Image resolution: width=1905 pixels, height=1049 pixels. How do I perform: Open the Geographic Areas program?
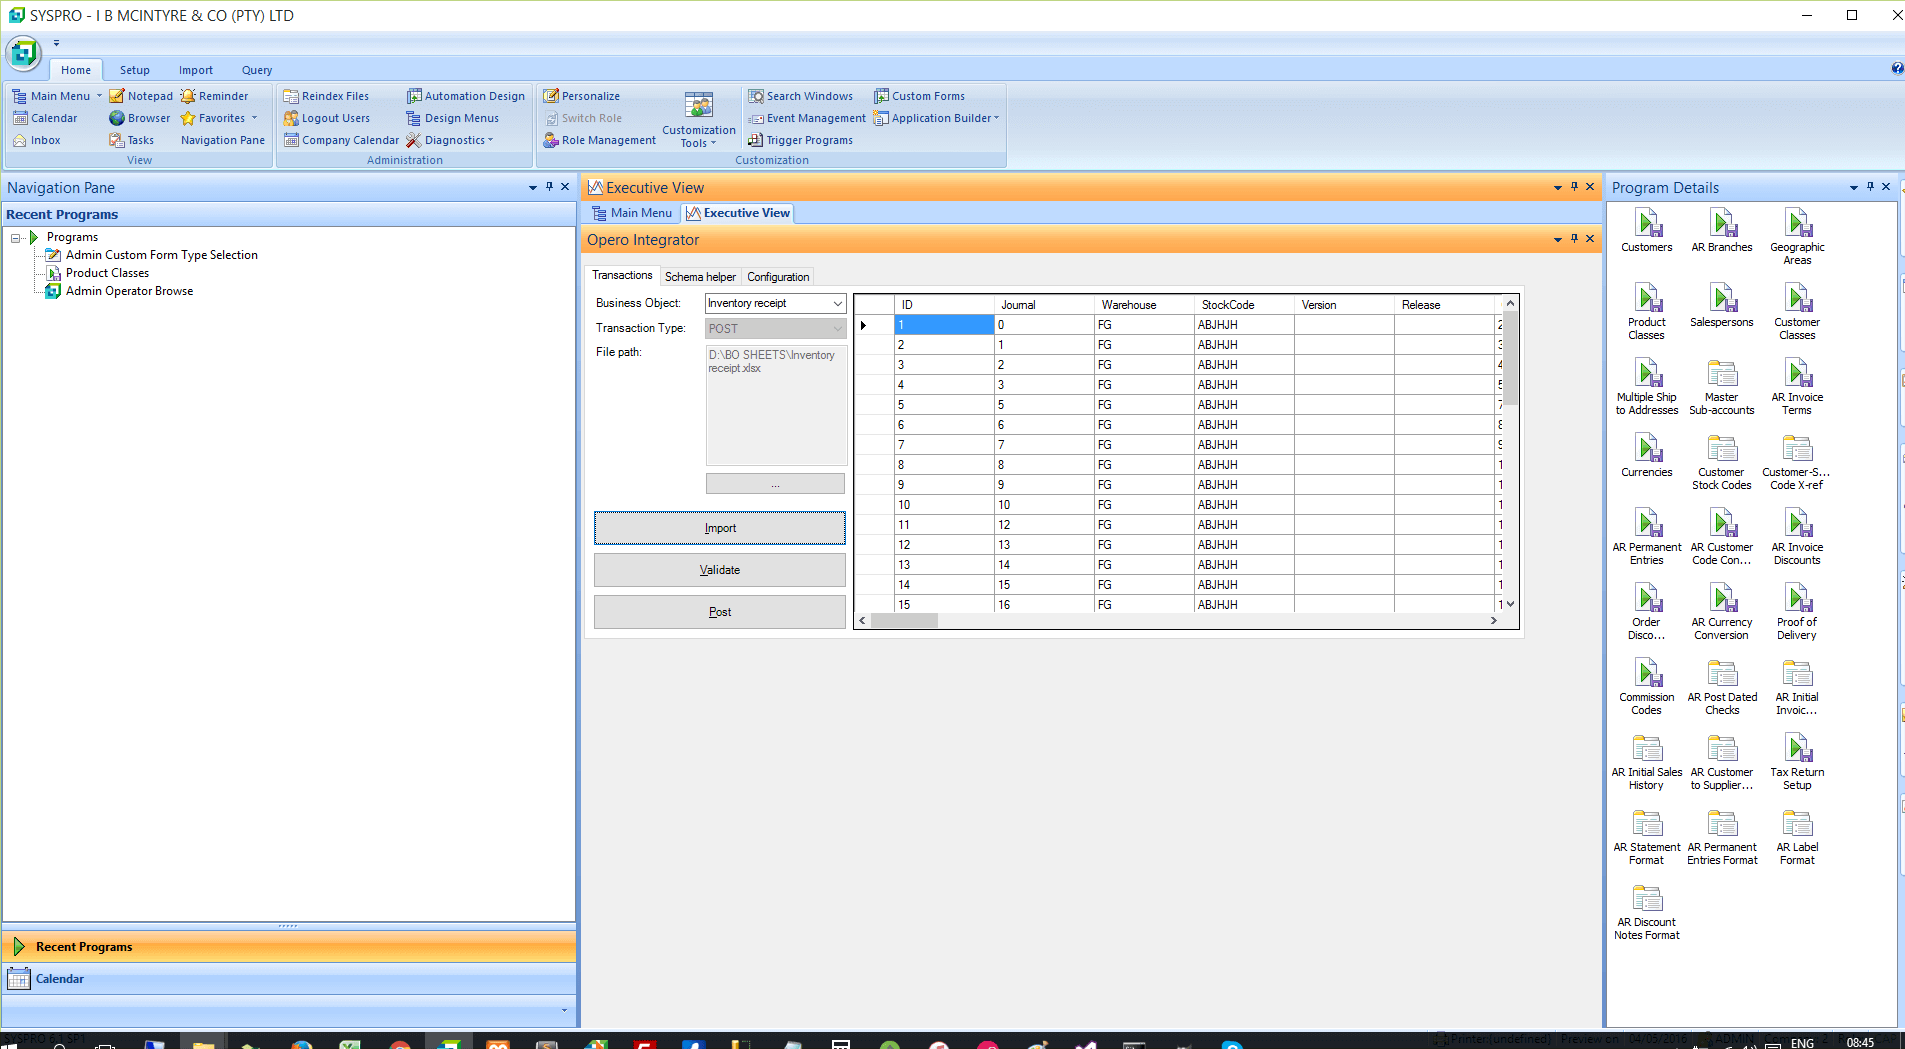pos(1797,236)
